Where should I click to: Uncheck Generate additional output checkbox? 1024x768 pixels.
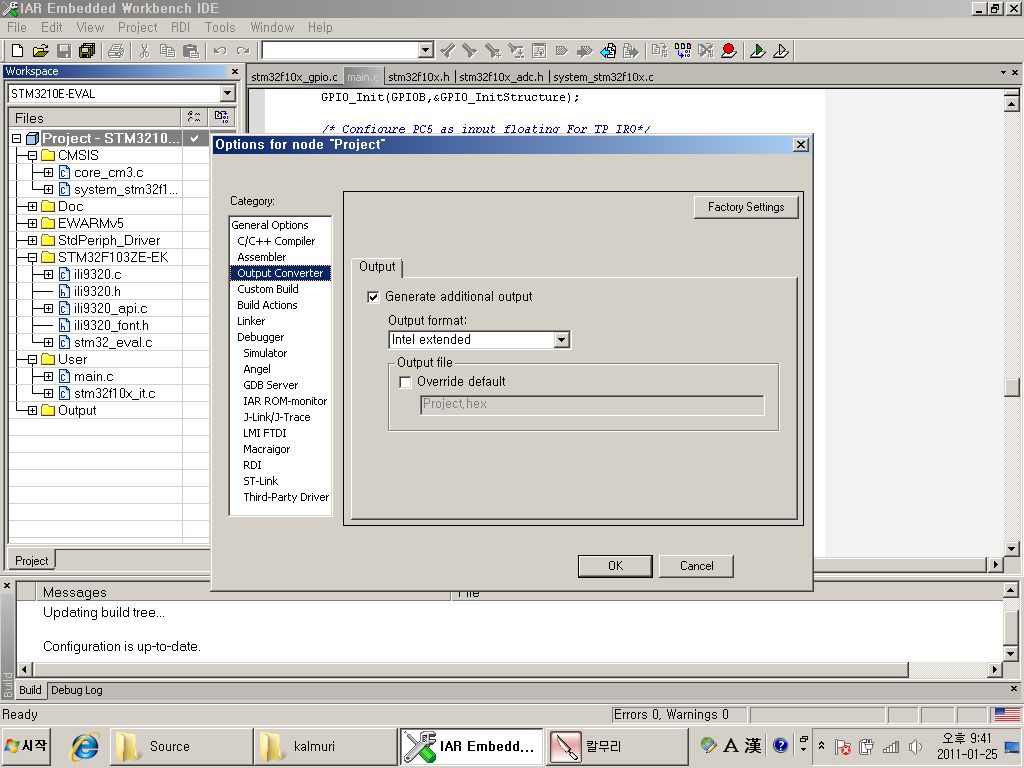373,297
